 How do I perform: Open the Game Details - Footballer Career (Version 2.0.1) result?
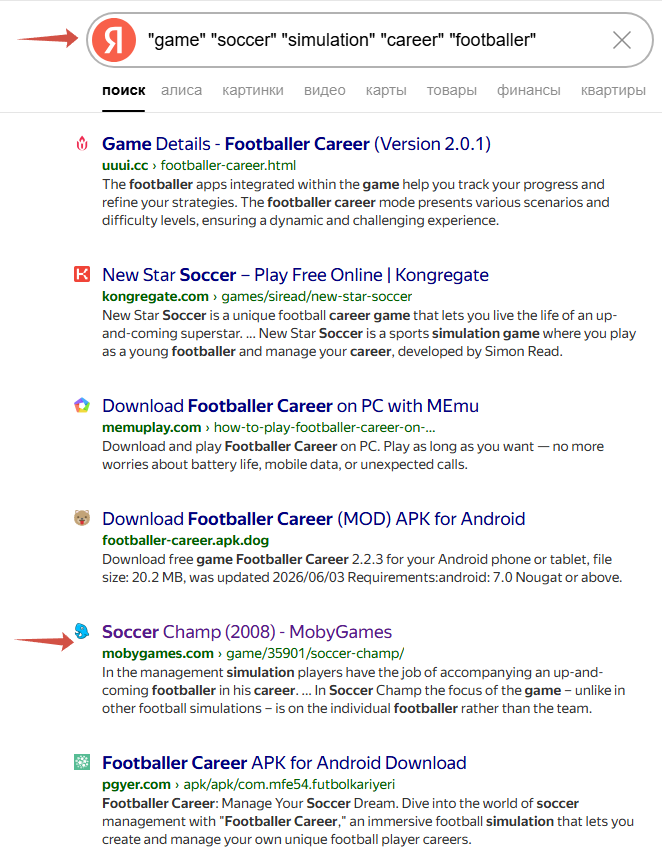[x=296, y=144]
